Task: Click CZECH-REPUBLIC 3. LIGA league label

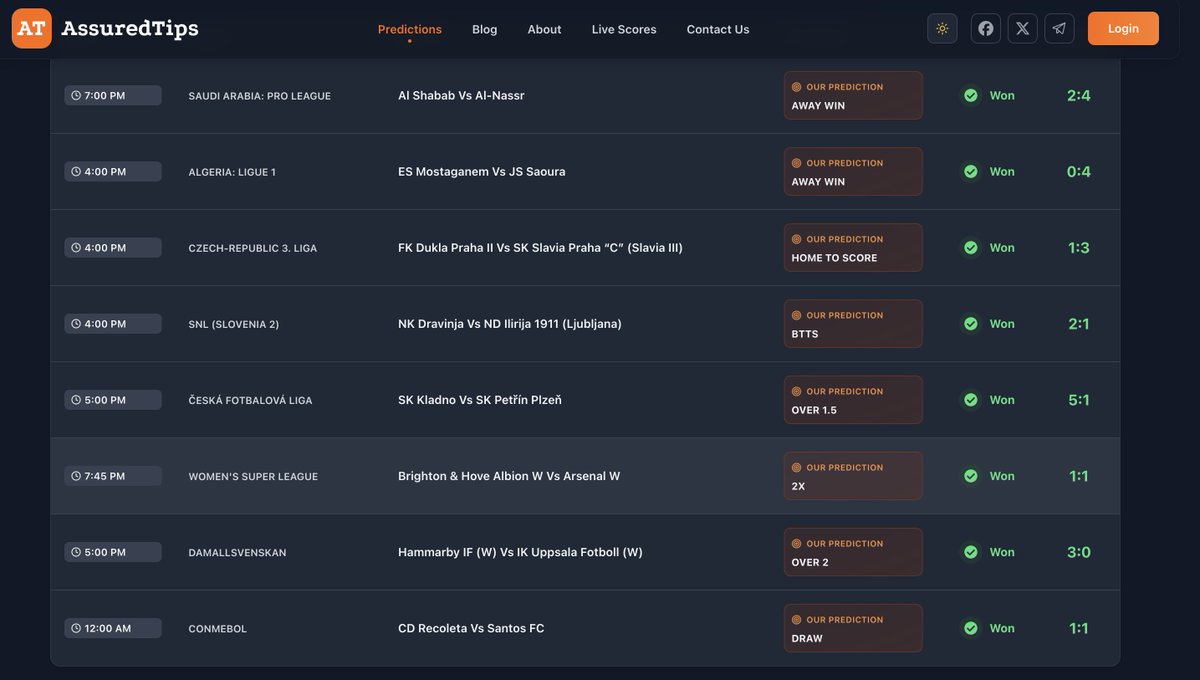Action: coord(253,248)
